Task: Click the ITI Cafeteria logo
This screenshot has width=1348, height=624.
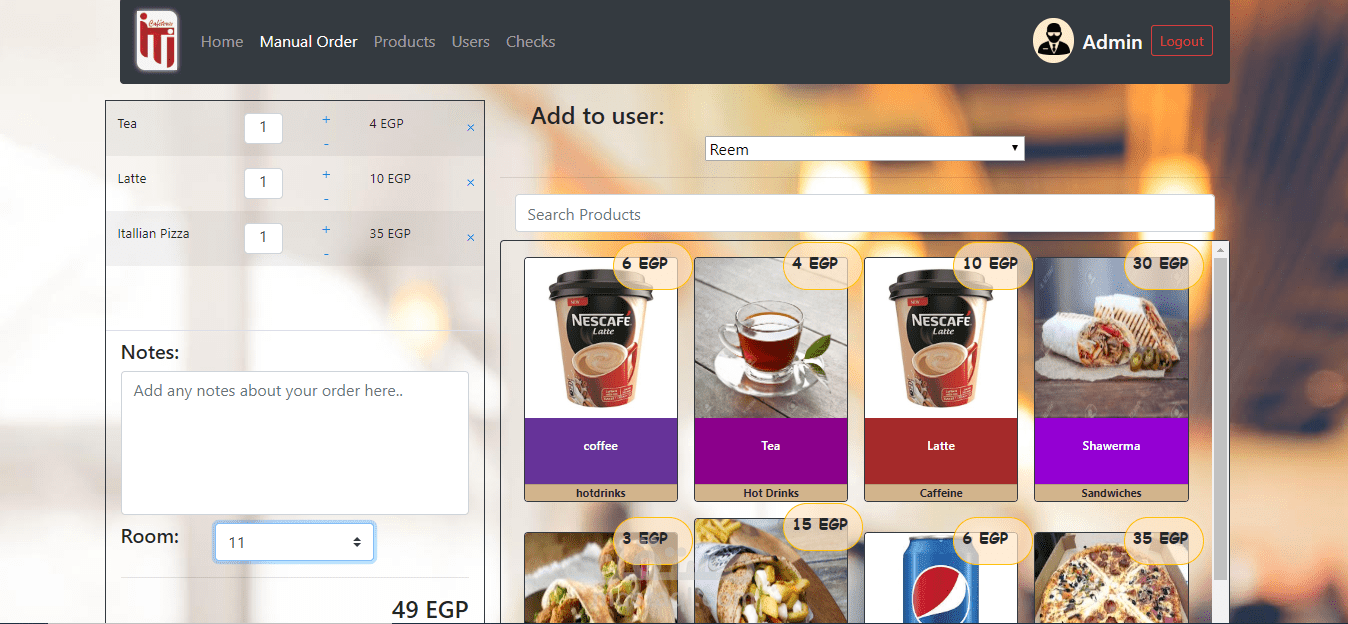Action: coord(157,41)
